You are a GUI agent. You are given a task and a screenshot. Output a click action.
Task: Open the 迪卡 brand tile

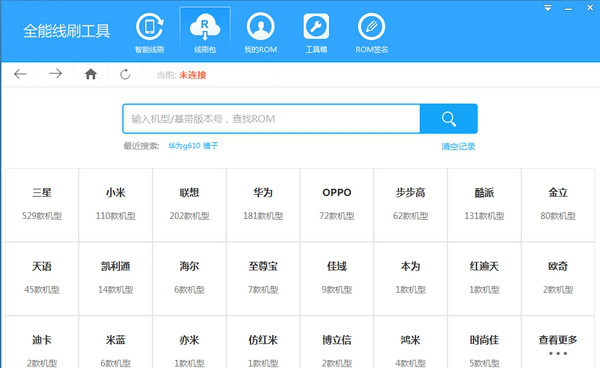(42, 342)
